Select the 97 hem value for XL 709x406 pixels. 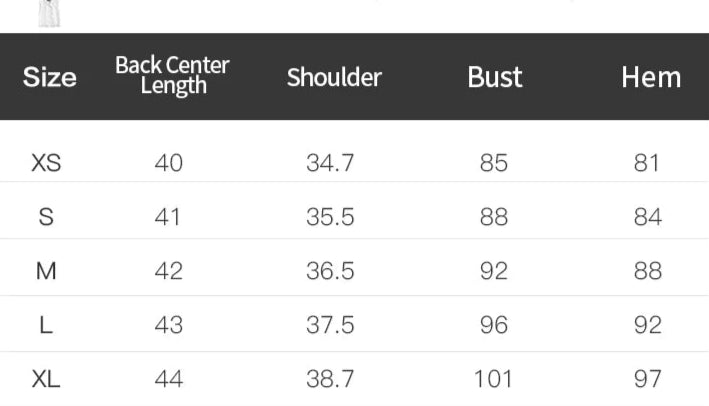tap(648, 378)
